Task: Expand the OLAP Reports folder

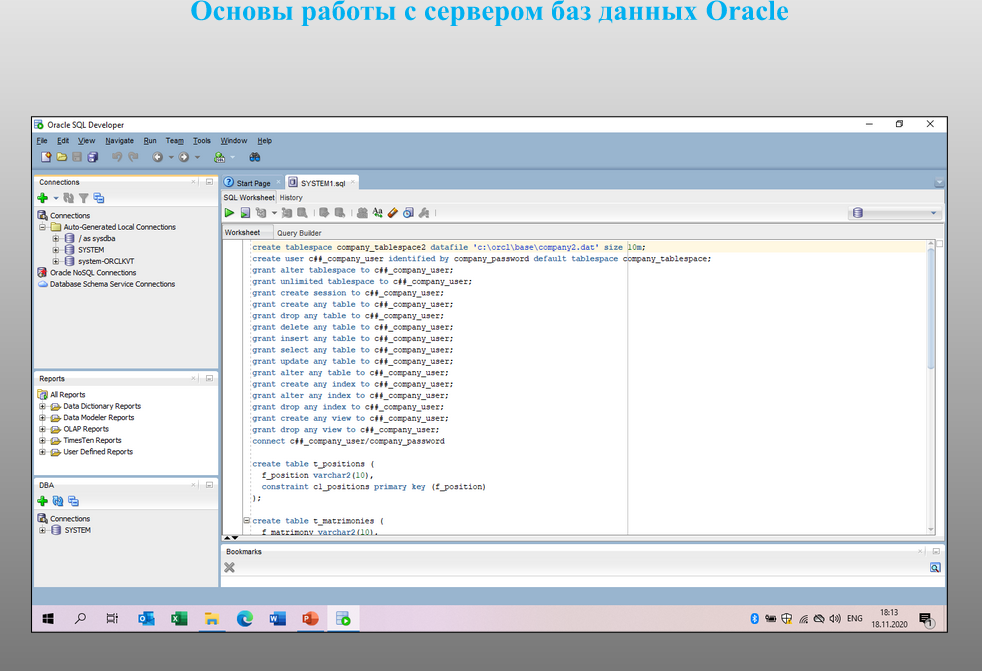Action: point(43,429)
